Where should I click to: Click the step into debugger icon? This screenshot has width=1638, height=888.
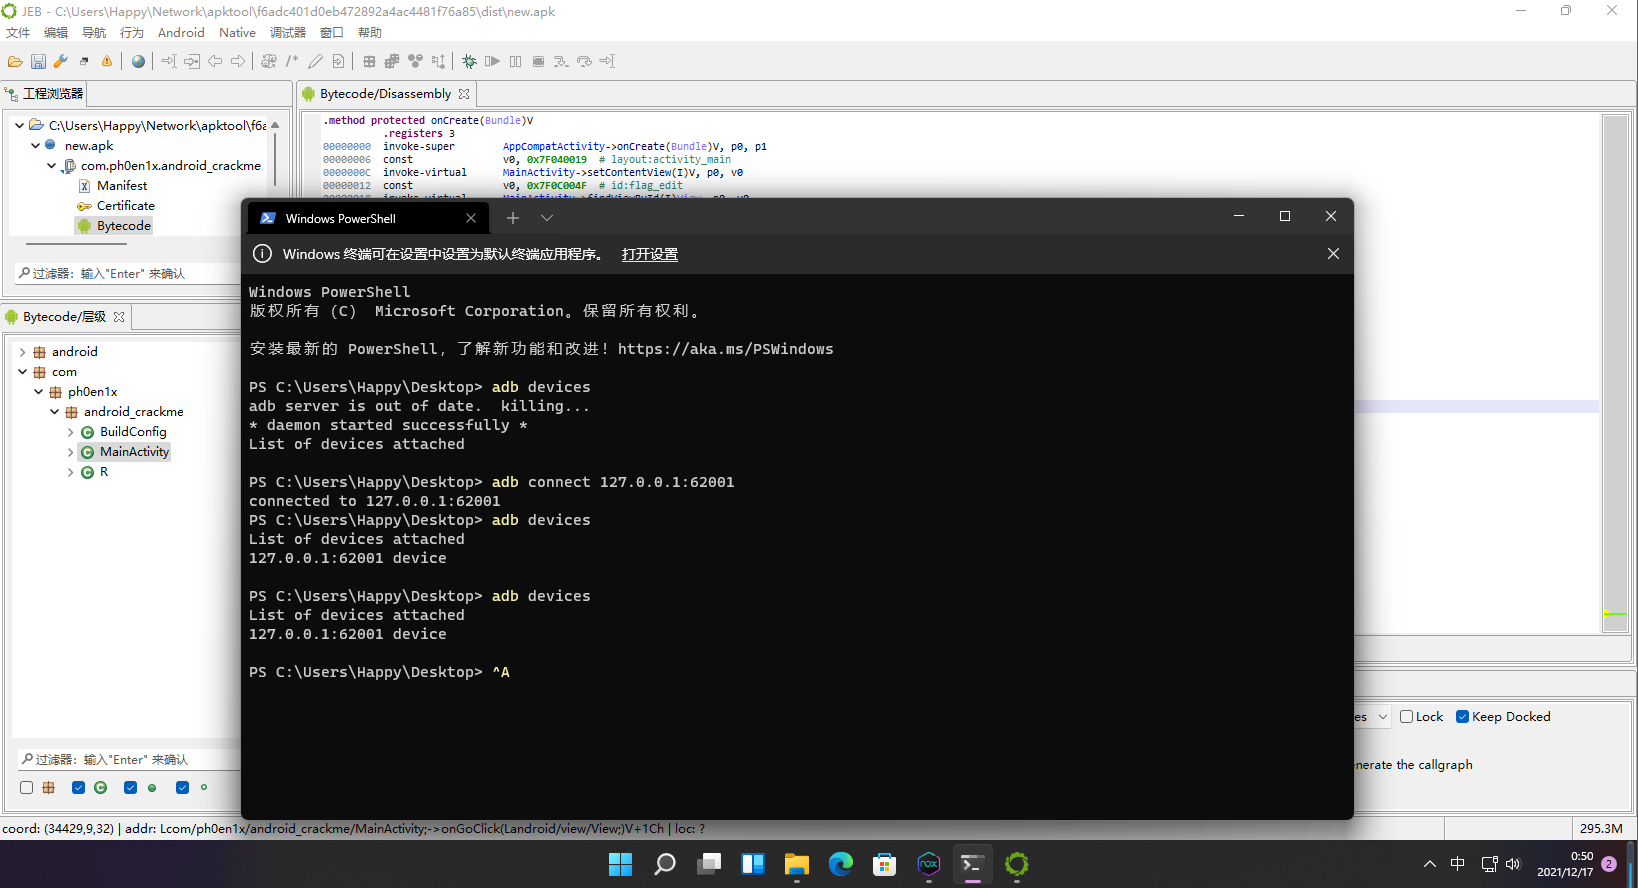click(561, 62)
